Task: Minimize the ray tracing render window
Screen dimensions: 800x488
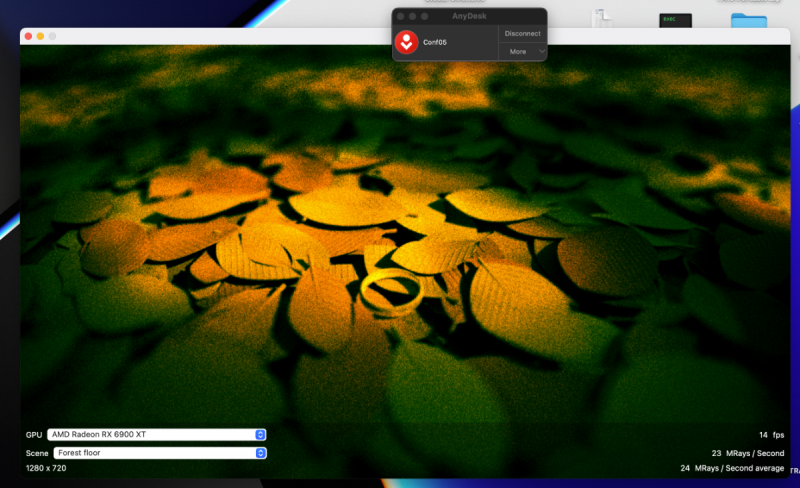Action: [40, 36]
